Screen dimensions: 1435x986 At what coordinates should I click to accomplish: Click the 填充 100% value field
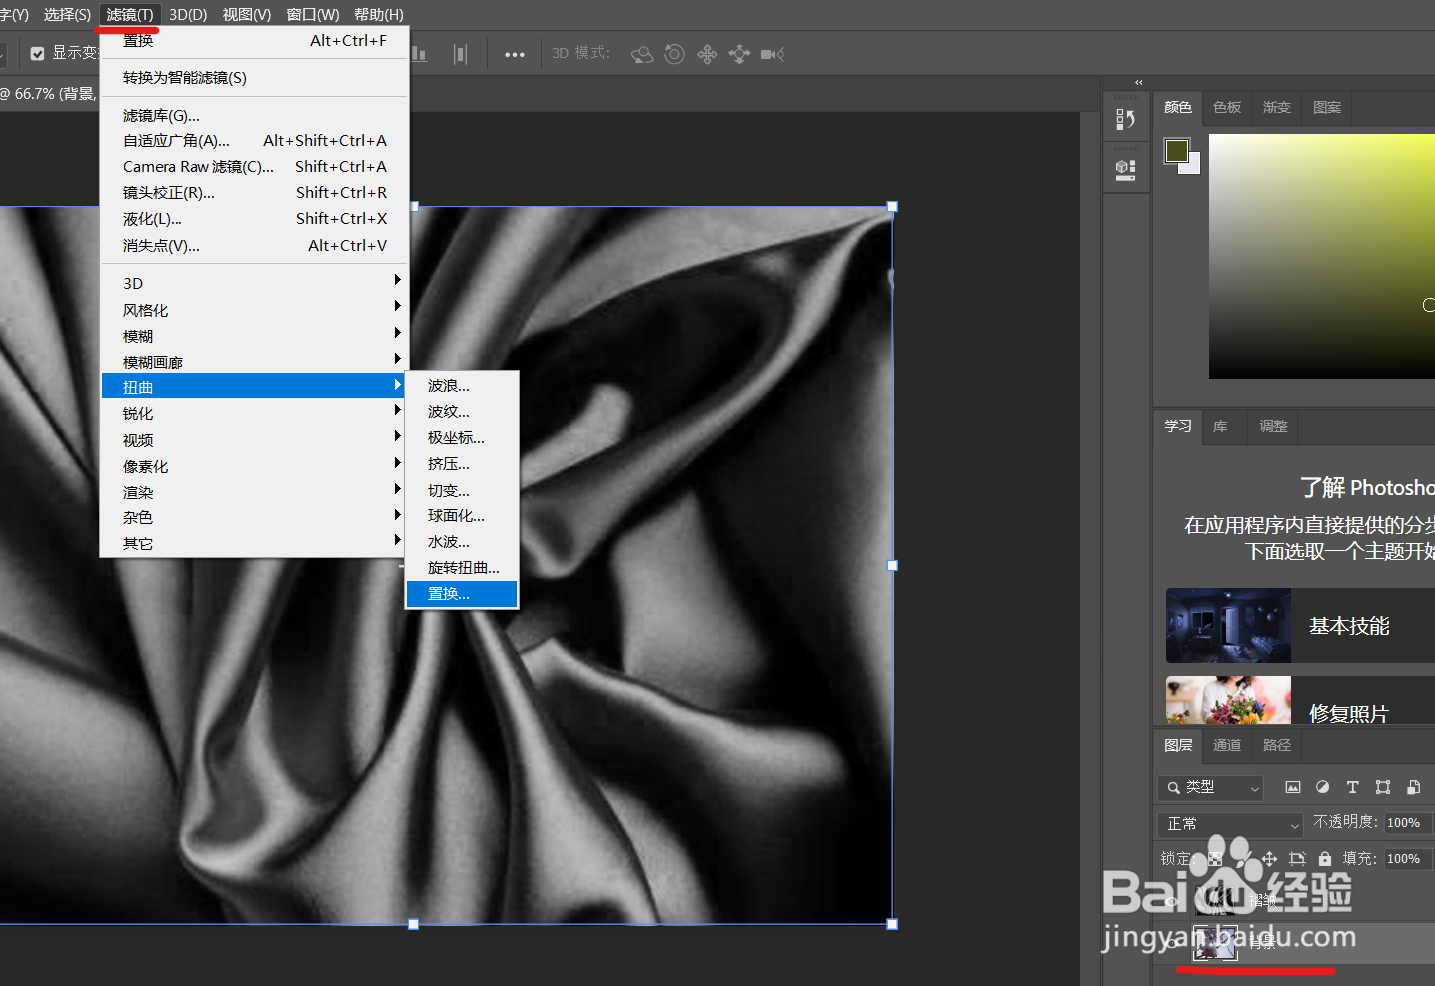1408,859
